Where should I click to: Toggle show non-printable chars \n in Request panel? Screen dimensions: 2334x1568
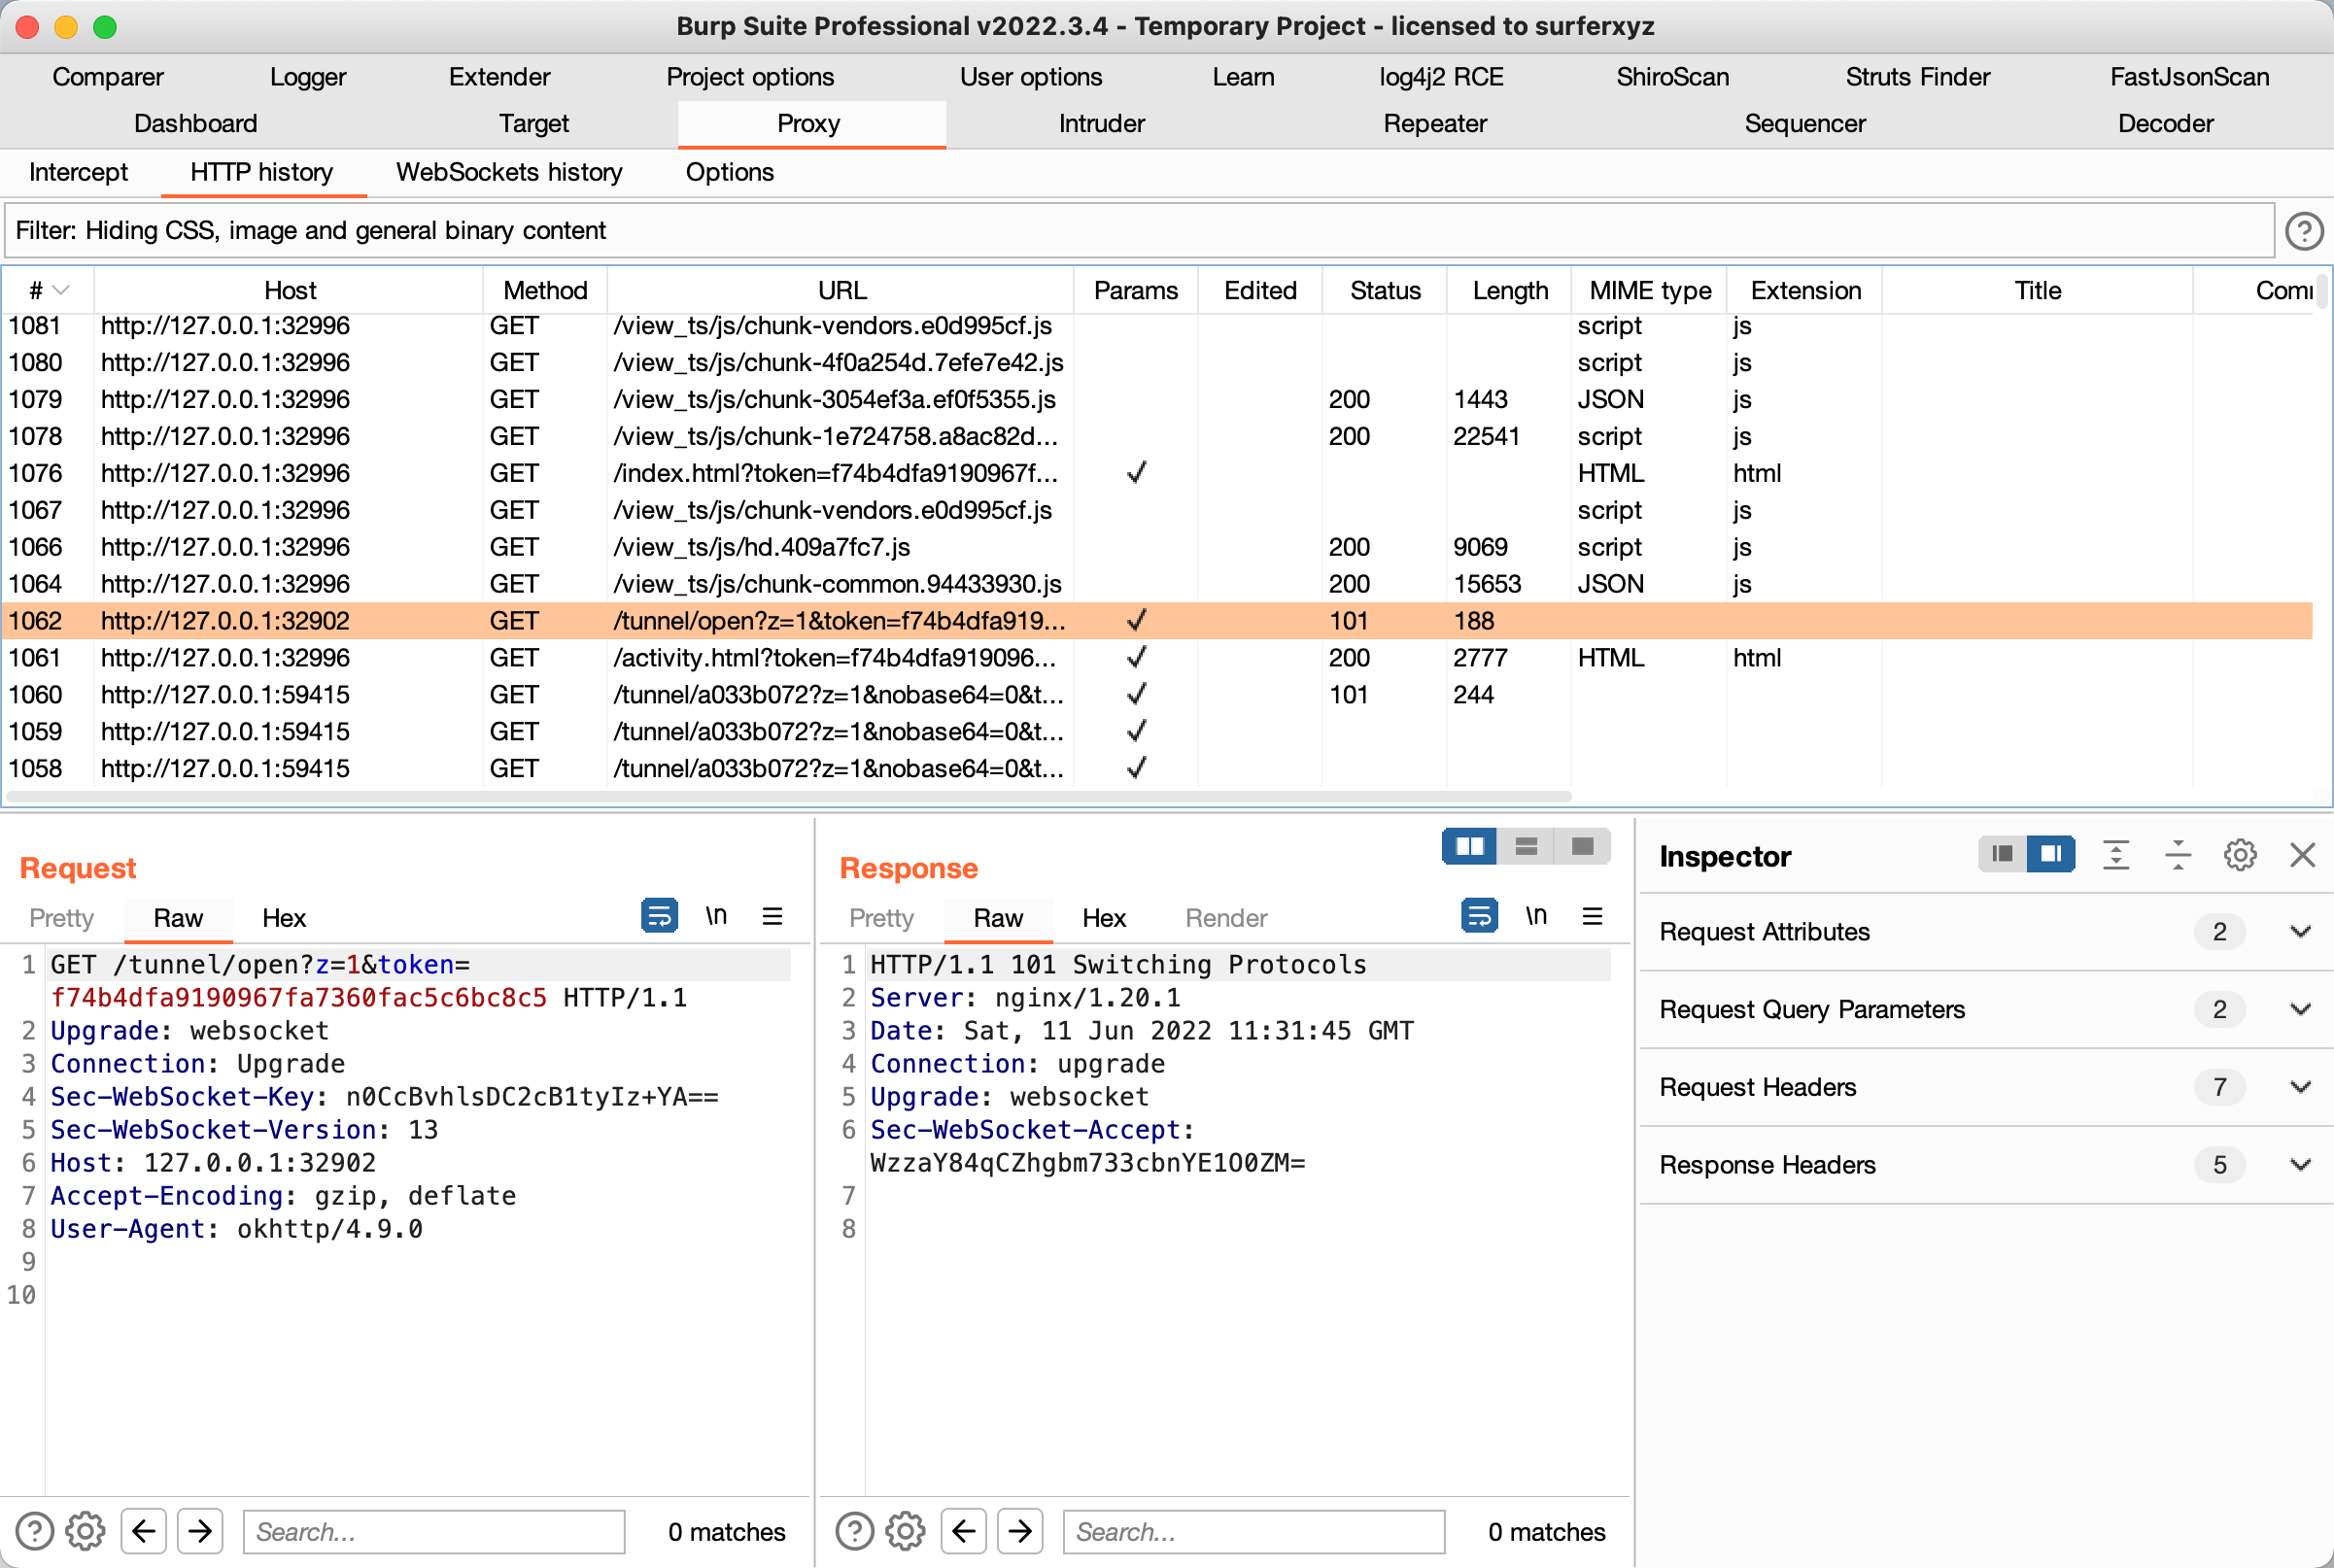[x=716, y=916]
